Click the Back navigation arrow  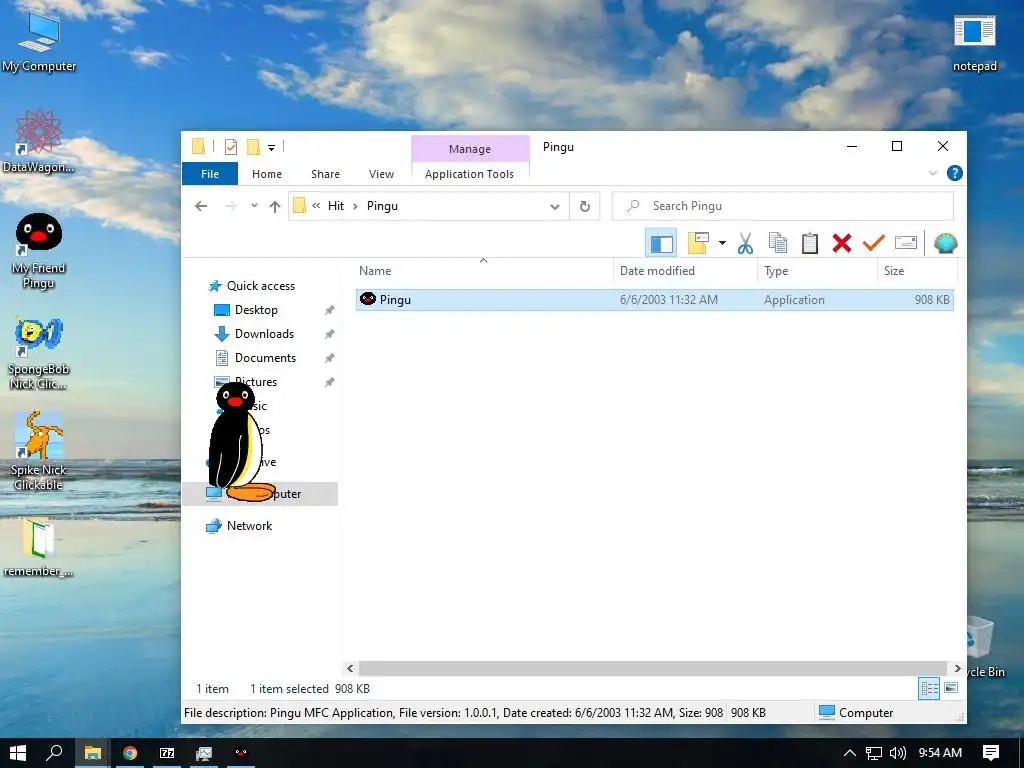click(201, 206)
